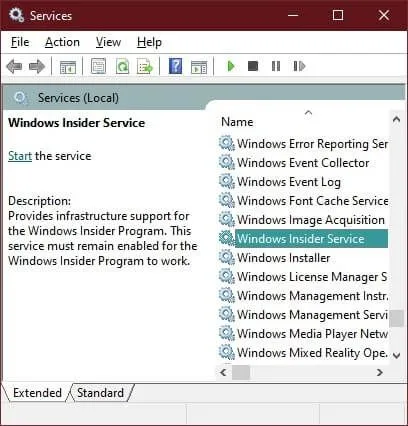Viewport: 408px width, 426px height.
Task: Select Windows Mixed Reality Ope. text
Action: tap(312, 353)
